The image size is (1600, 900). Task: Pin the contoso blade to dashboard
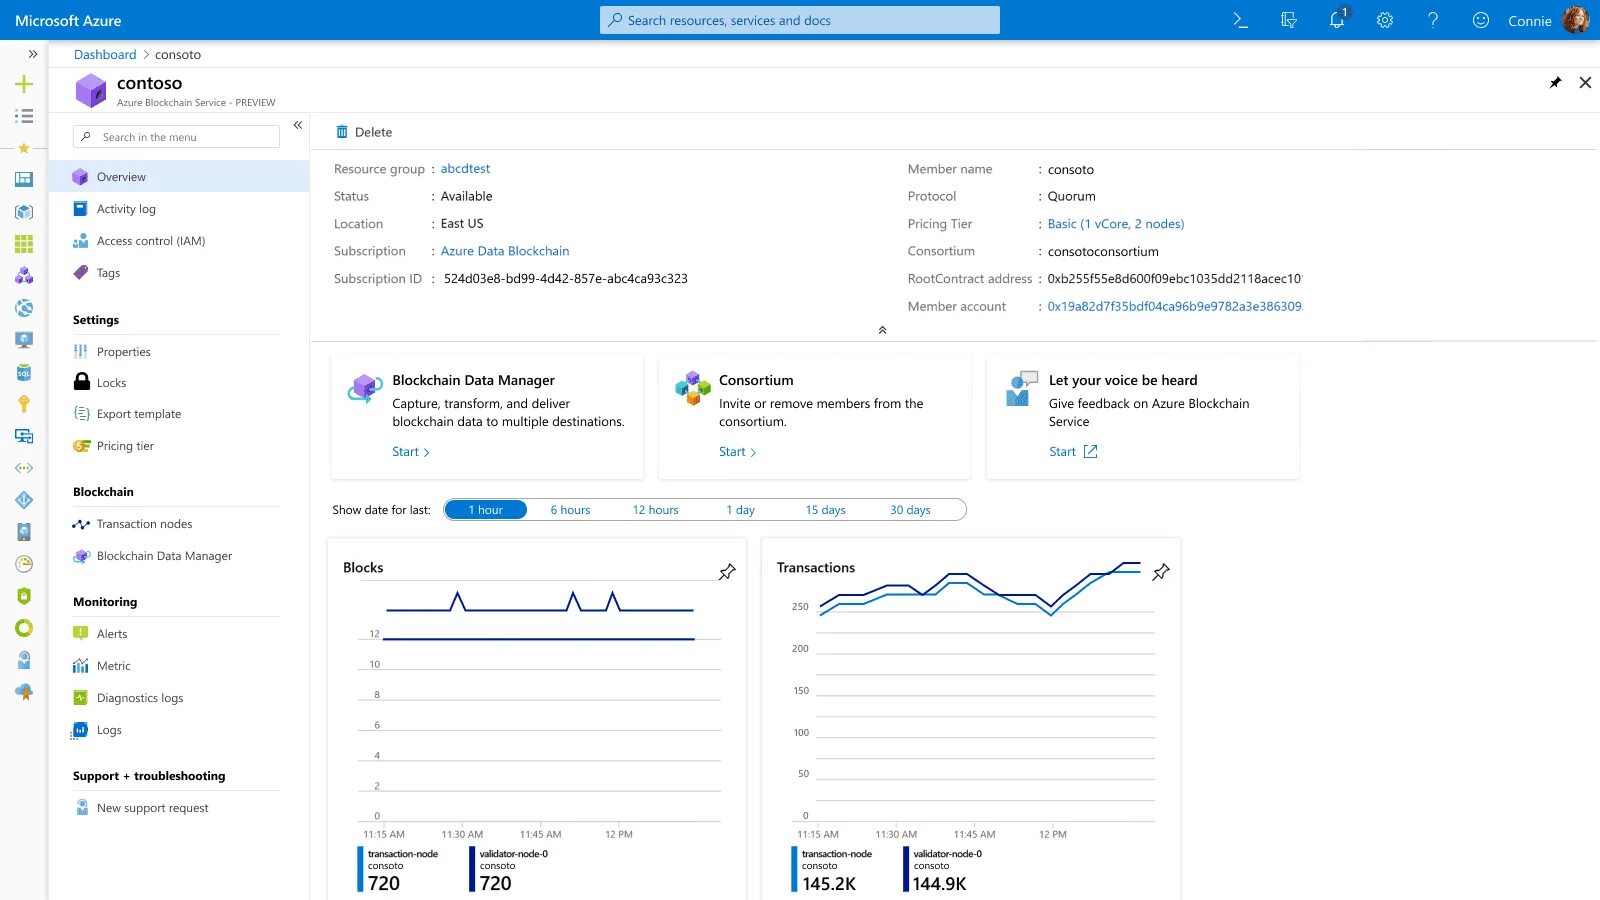pos(1555,83)
